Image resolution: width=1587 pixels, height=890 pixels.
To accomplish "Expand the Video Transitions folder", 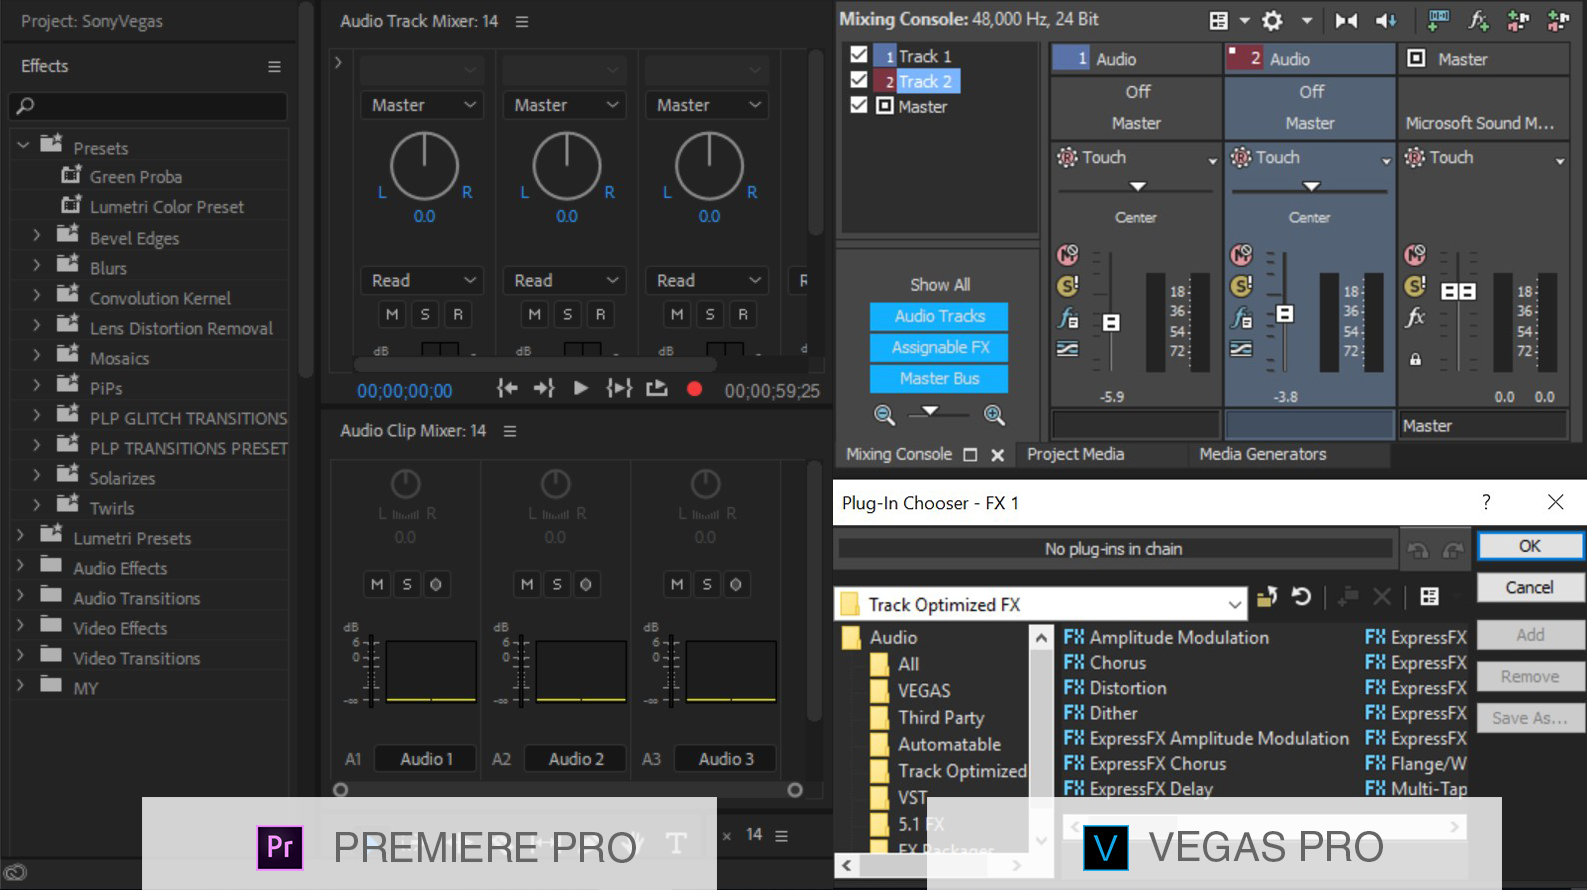I will 20,656.
